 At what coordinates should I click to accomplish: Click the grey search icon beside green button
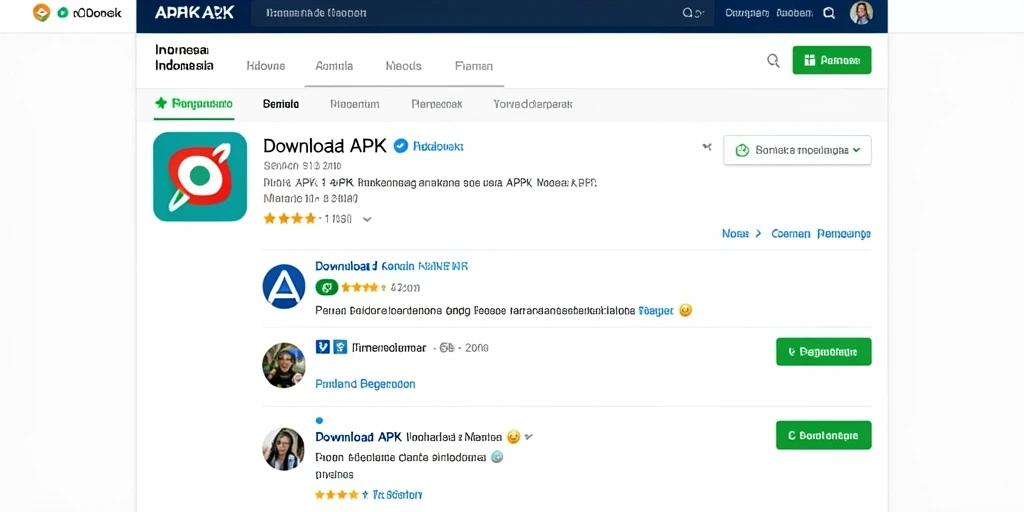coord(773,61)
